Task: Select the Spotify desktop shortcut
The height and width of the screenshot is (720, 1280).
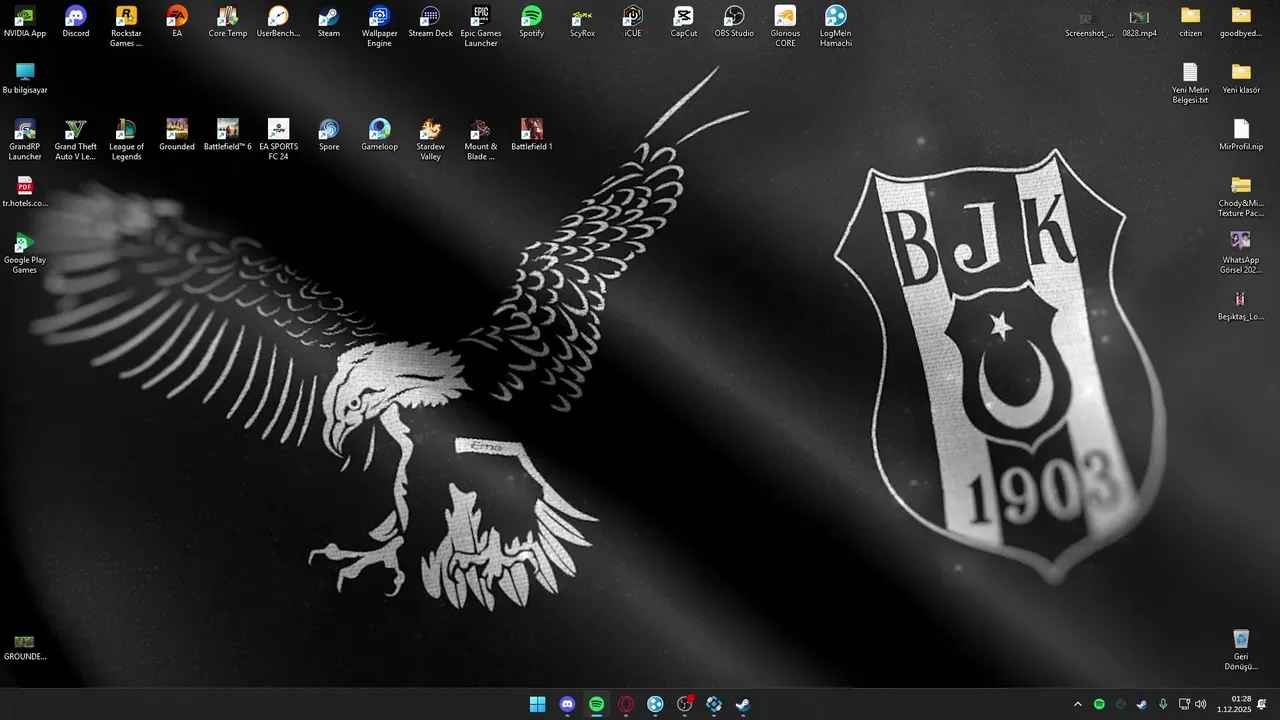Action: tap(532, 22)
